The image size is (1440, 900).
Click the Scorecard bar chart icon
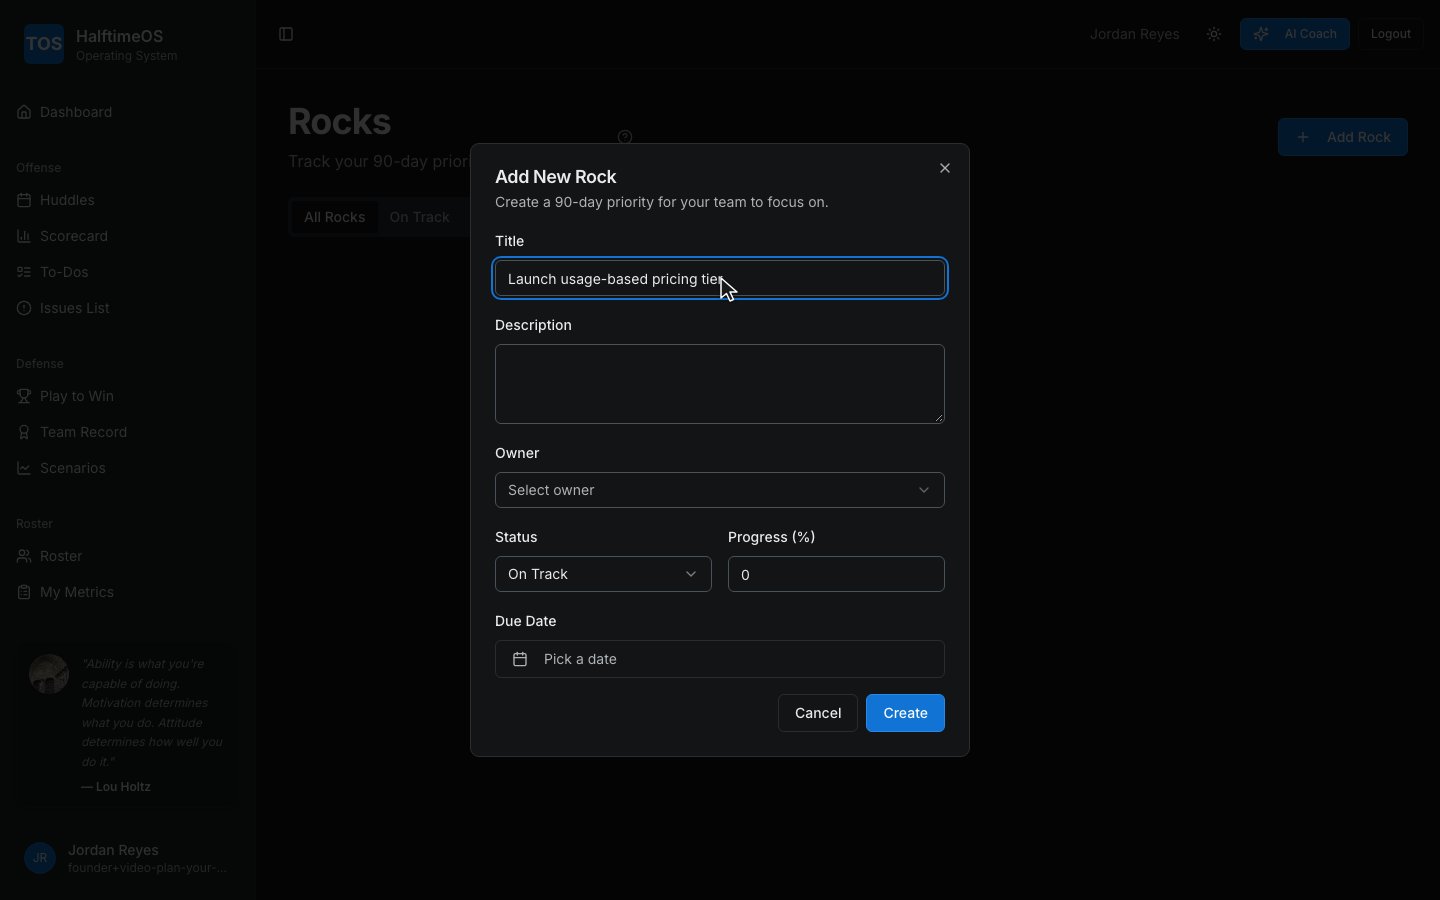[x=24, y=236]
